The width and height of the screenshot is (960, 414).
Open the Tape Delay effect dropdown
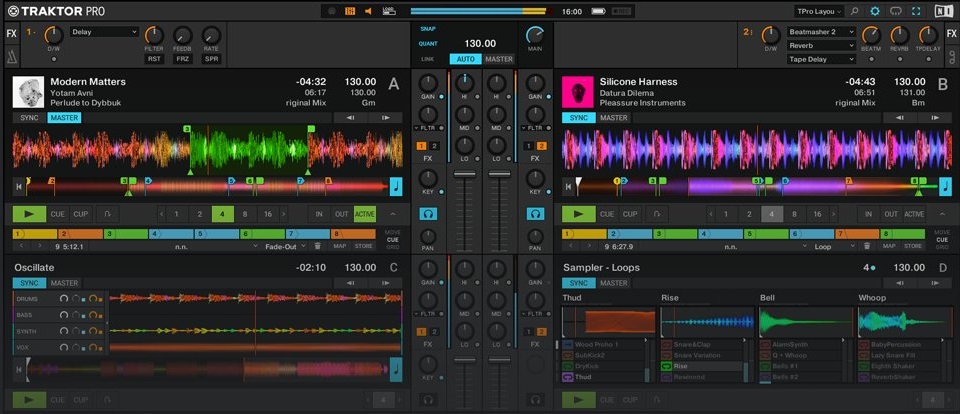tap(821, 59)
